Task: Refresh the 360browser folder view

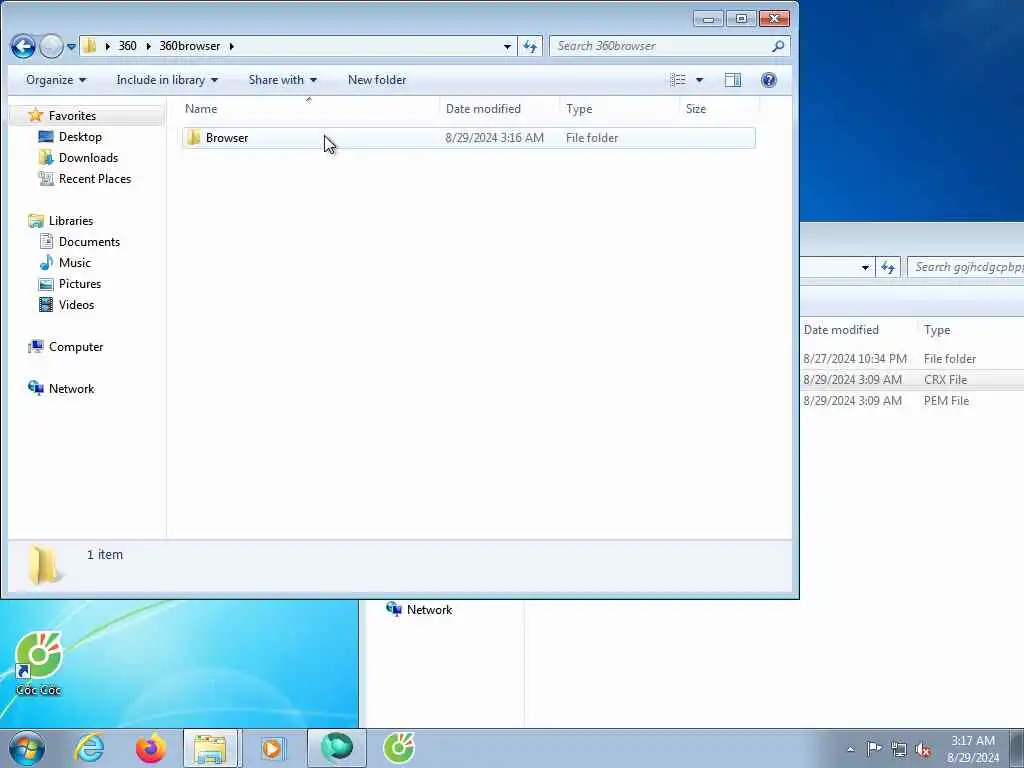Action: (x=530, y=46)
